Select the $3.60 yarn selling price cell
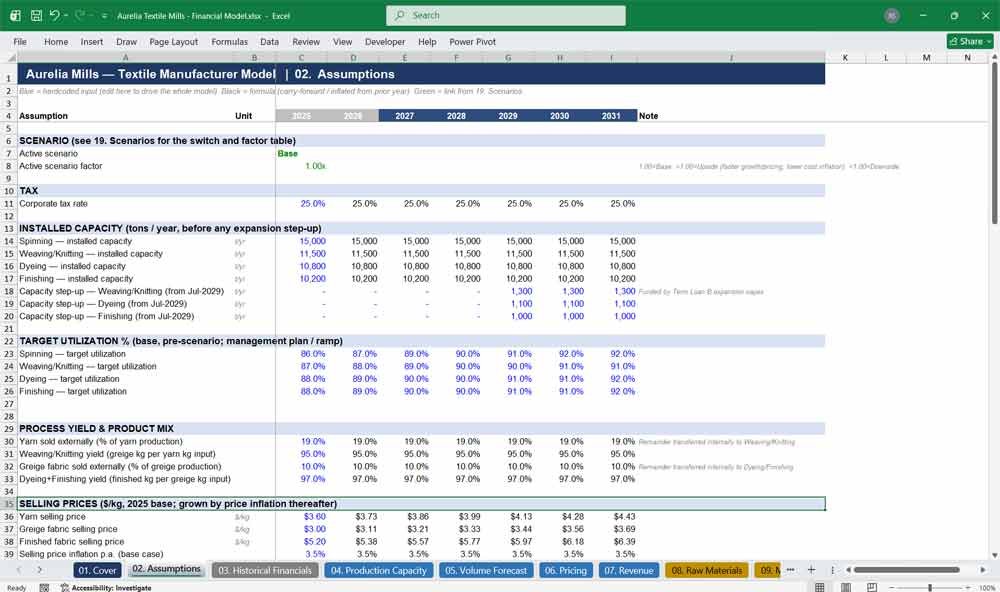Screen dimensions: 1000x592 301,517
